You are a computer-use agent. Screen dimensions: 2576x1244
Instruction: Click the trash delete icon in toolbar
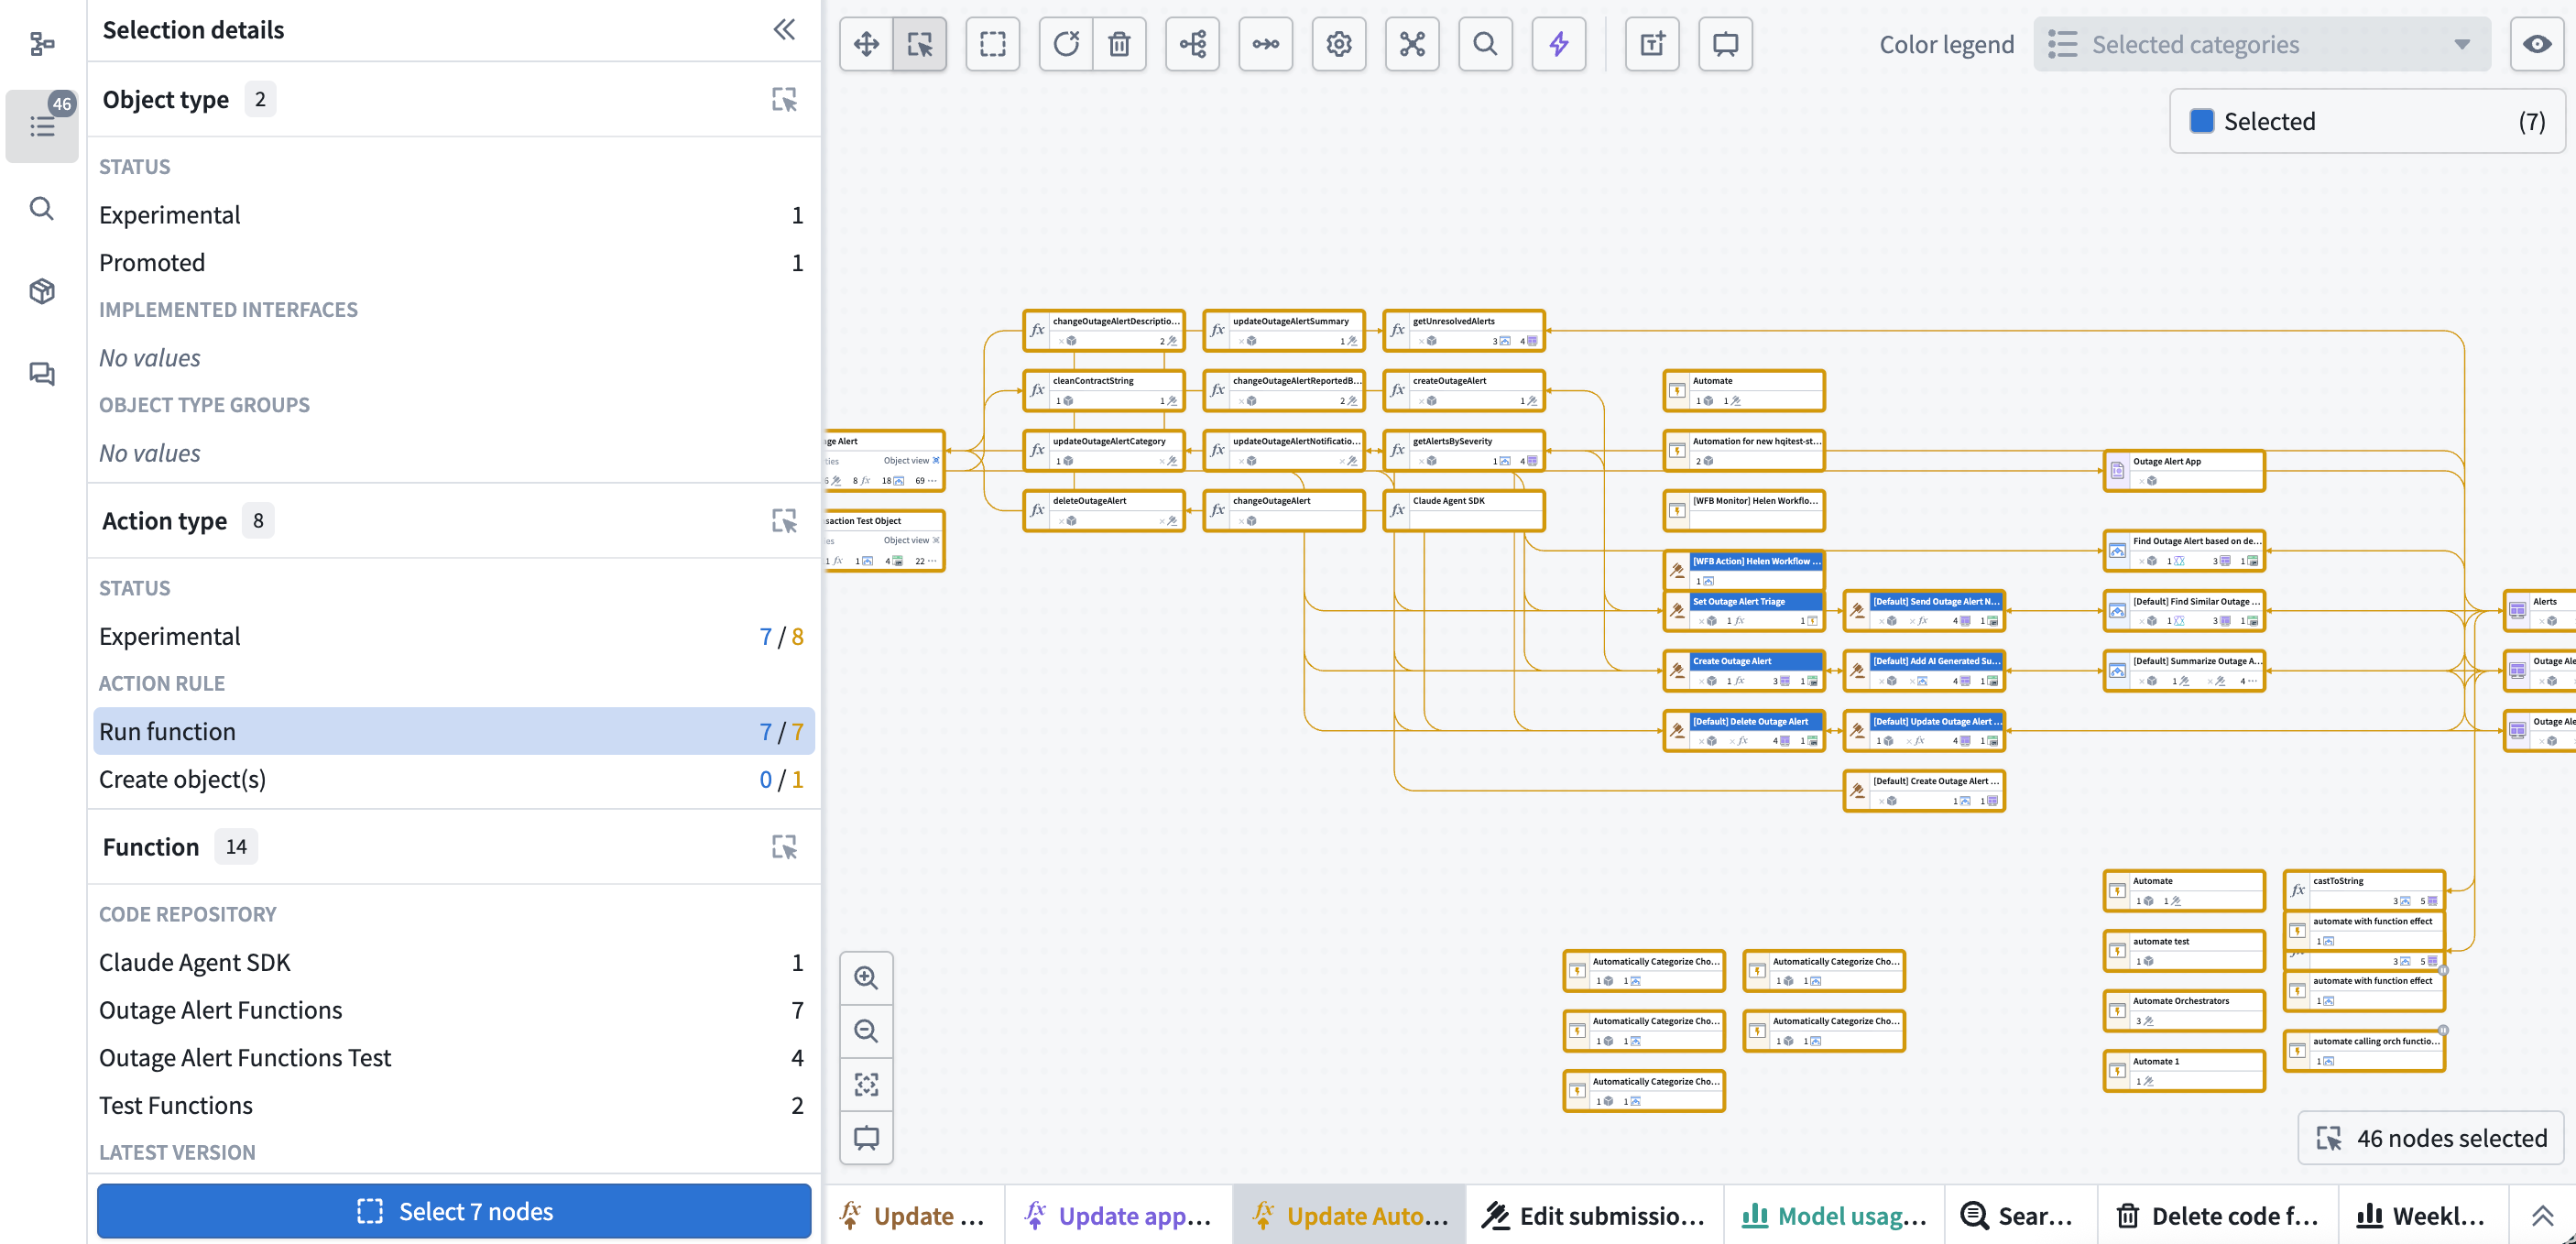click(x=1119, y=44)
